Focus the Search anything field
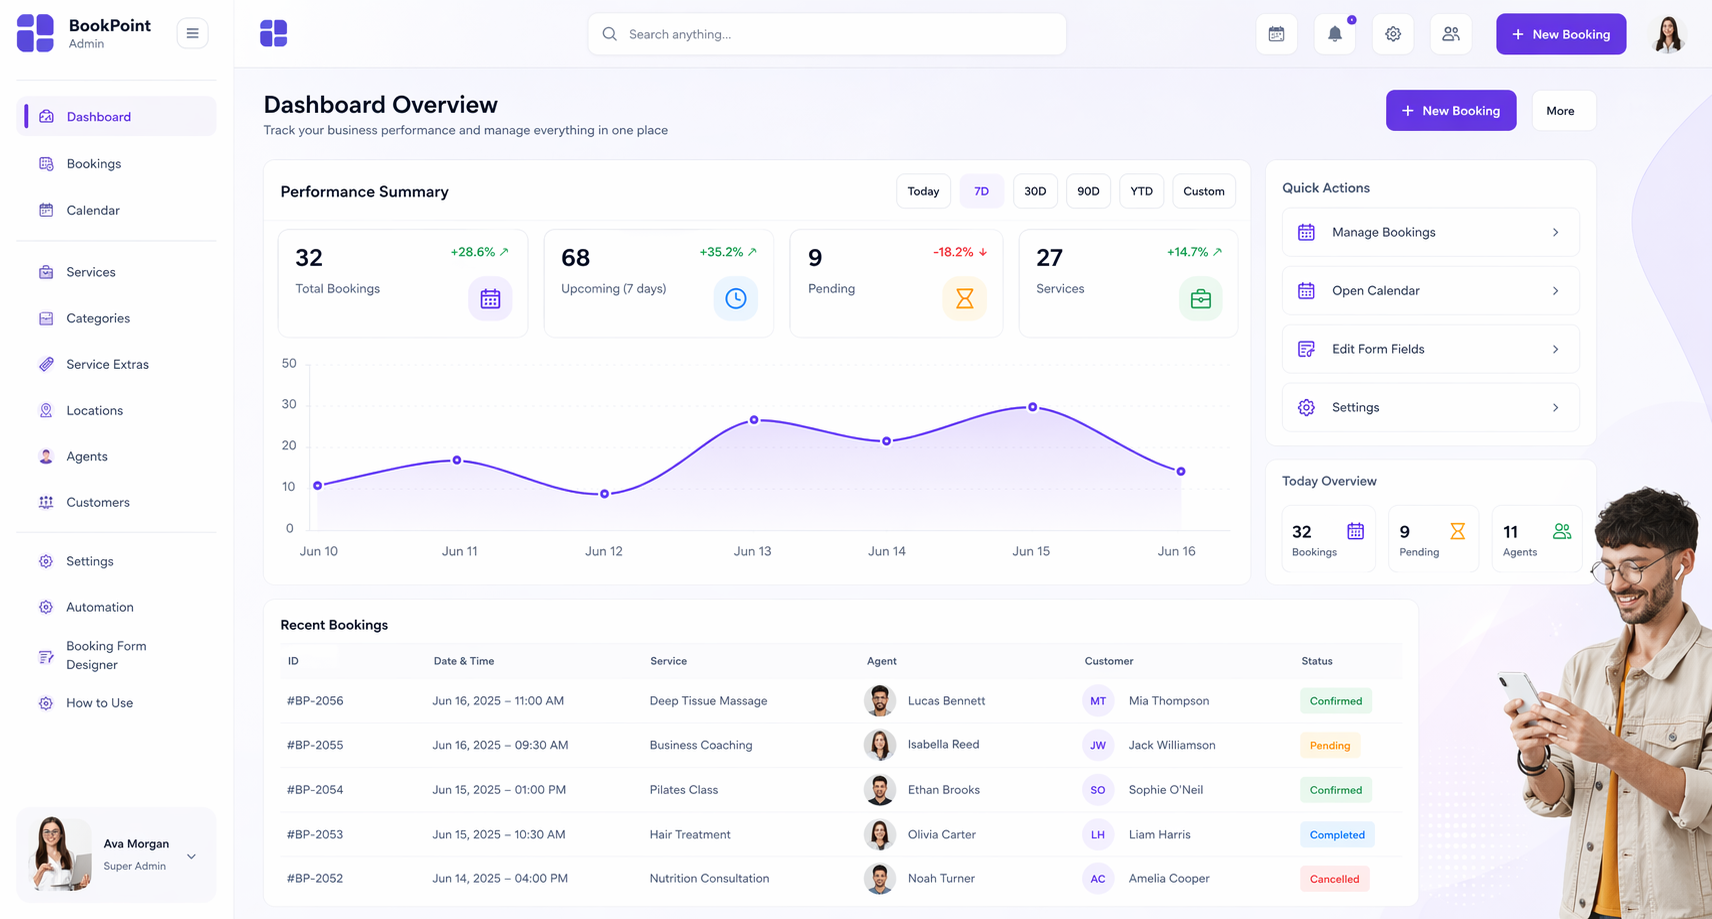Screen dimensions: 1712x919 click(x=827, y=34)
